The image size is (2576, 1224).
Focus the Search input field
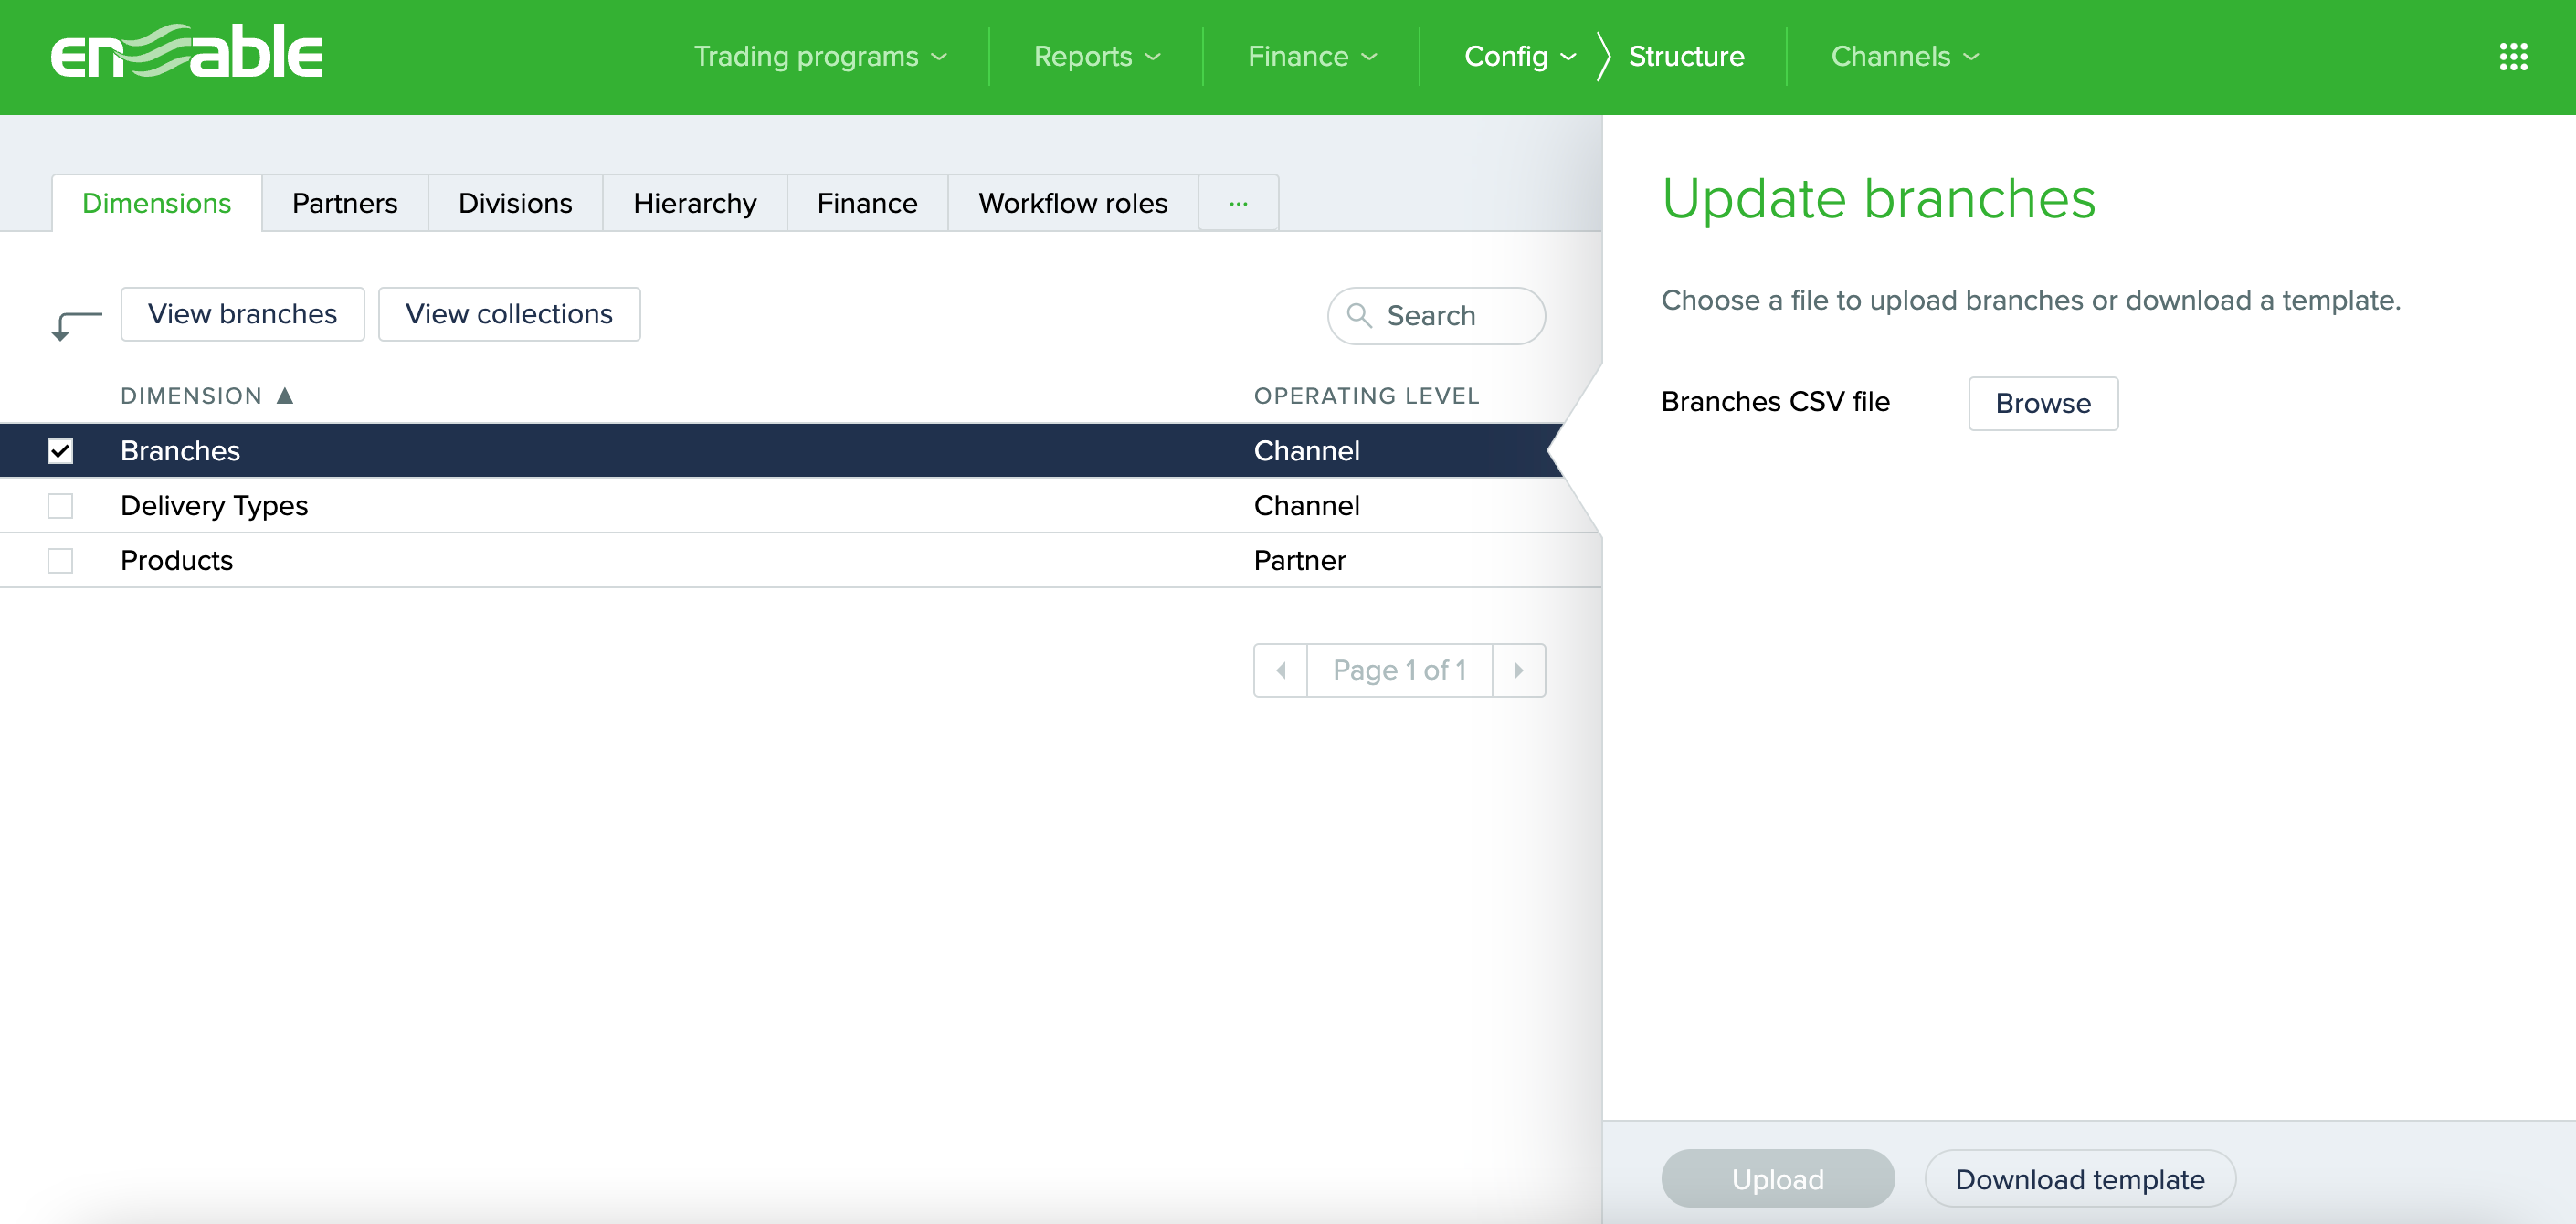pyautogui.click(x=1450, y=316)
